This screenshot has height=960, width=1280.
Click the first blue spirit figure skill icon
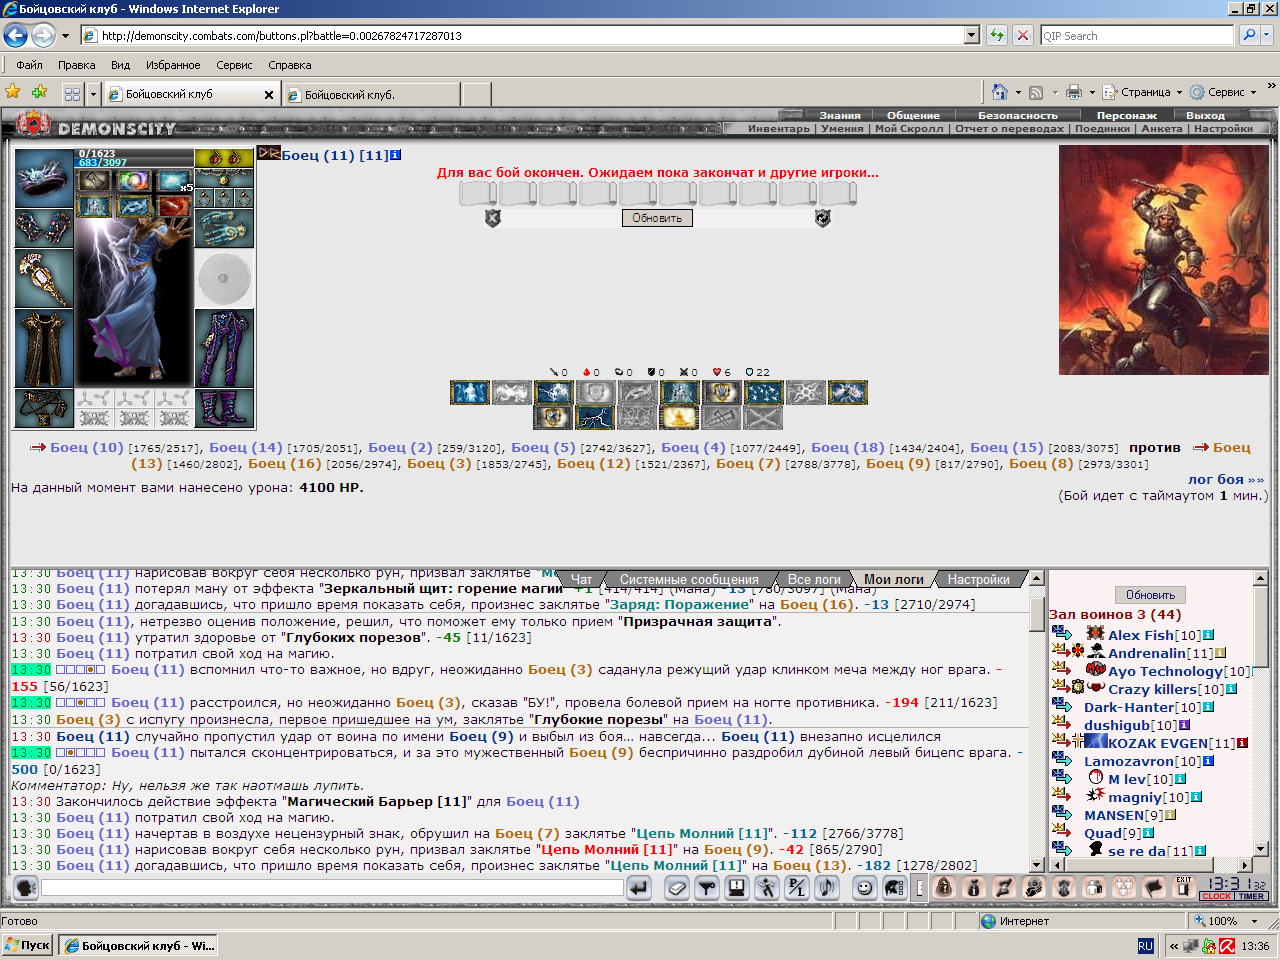click(469, 392)
